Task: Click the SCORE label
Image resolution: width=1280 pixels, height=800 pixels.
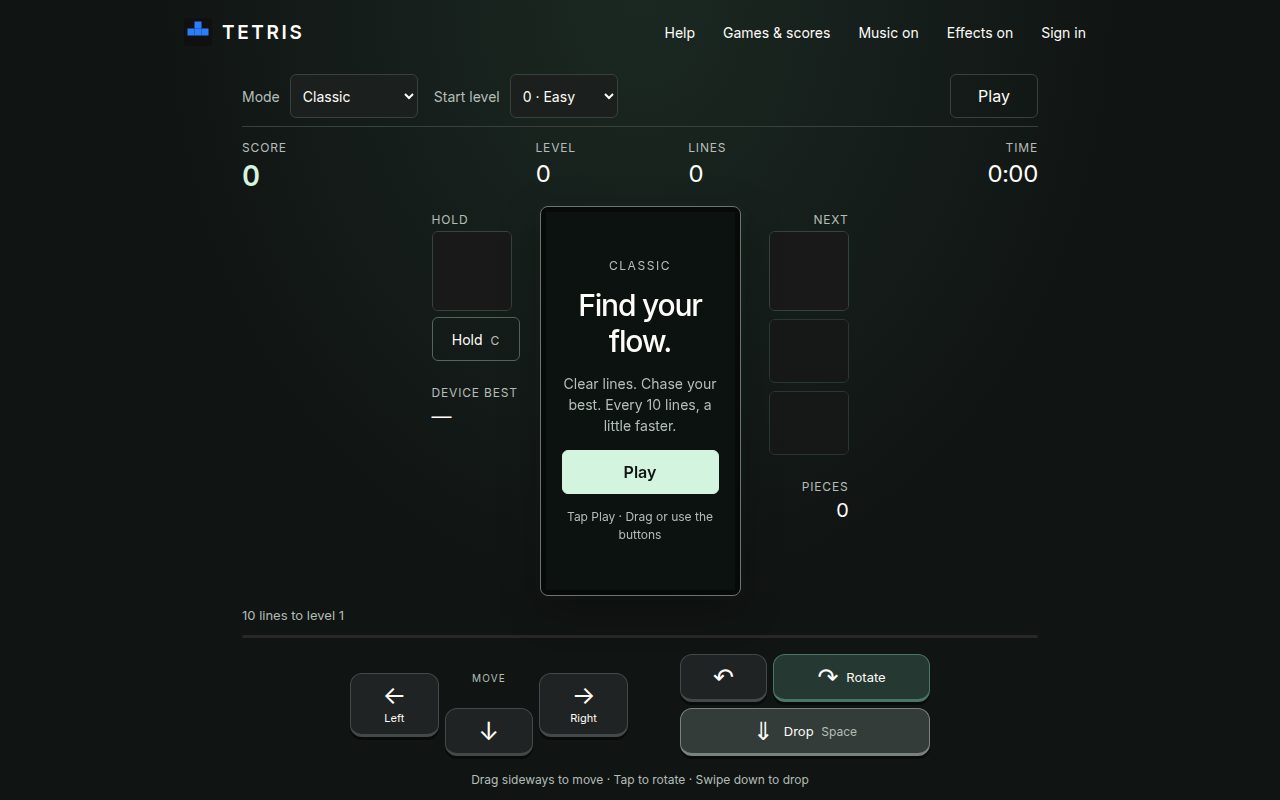Action: pyautogui.click(x=264, y=148)
